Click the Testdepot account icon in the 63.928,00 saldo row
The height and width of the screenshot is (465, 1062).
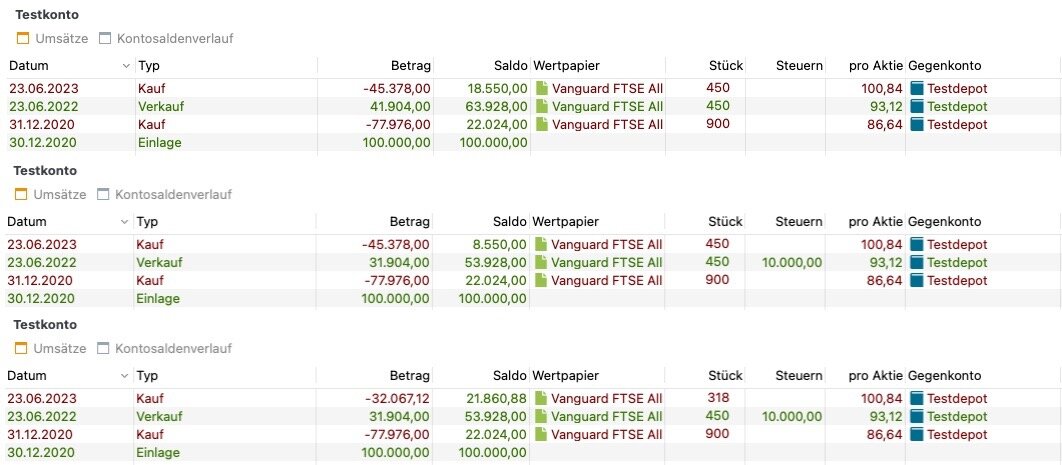[x=917, y=106]
